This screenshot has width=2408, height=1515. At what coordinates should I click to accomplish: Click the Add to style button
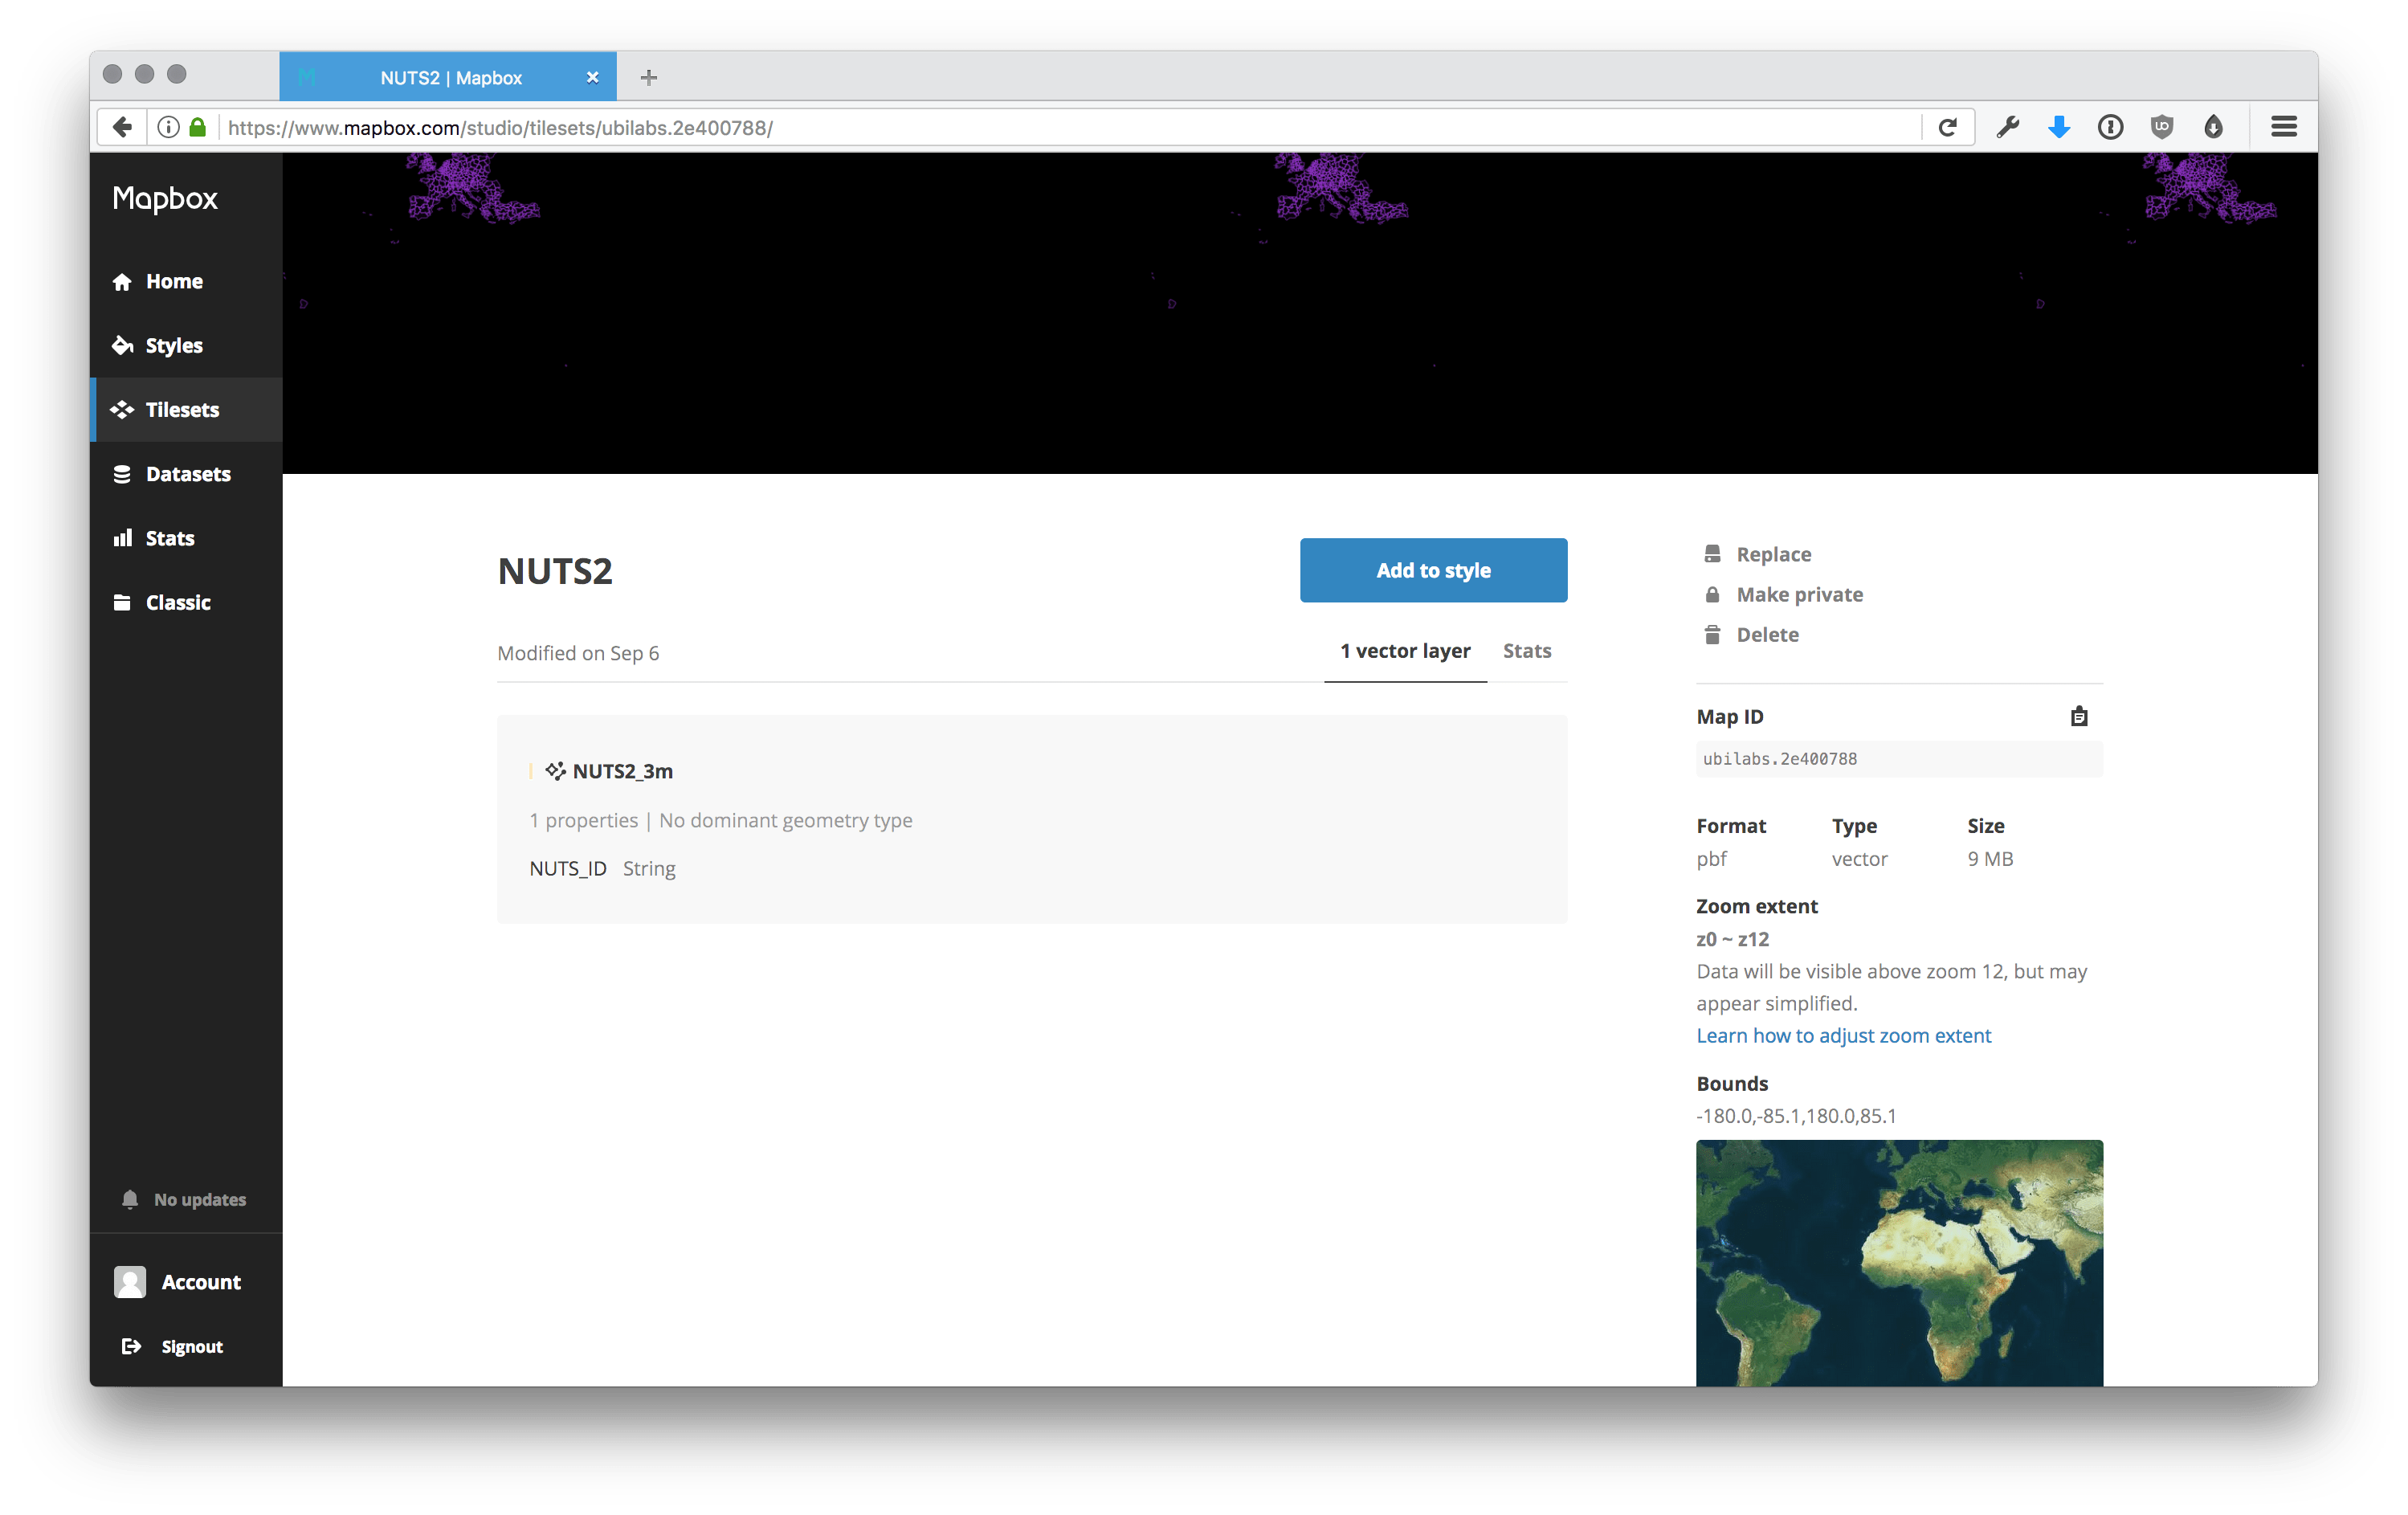coord(1433,570)
